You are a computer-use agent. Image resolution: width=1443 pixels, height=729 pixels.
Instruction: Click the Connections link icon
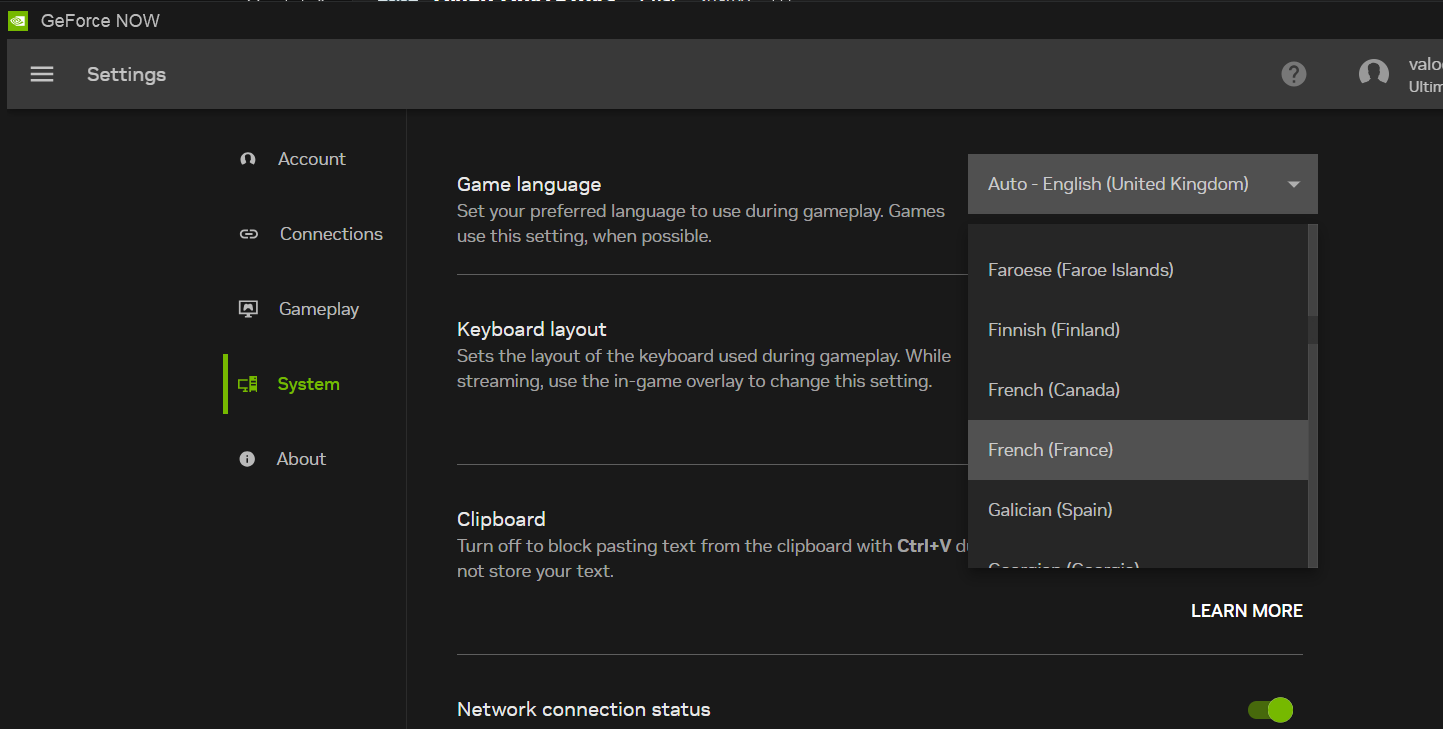[248, 234]
